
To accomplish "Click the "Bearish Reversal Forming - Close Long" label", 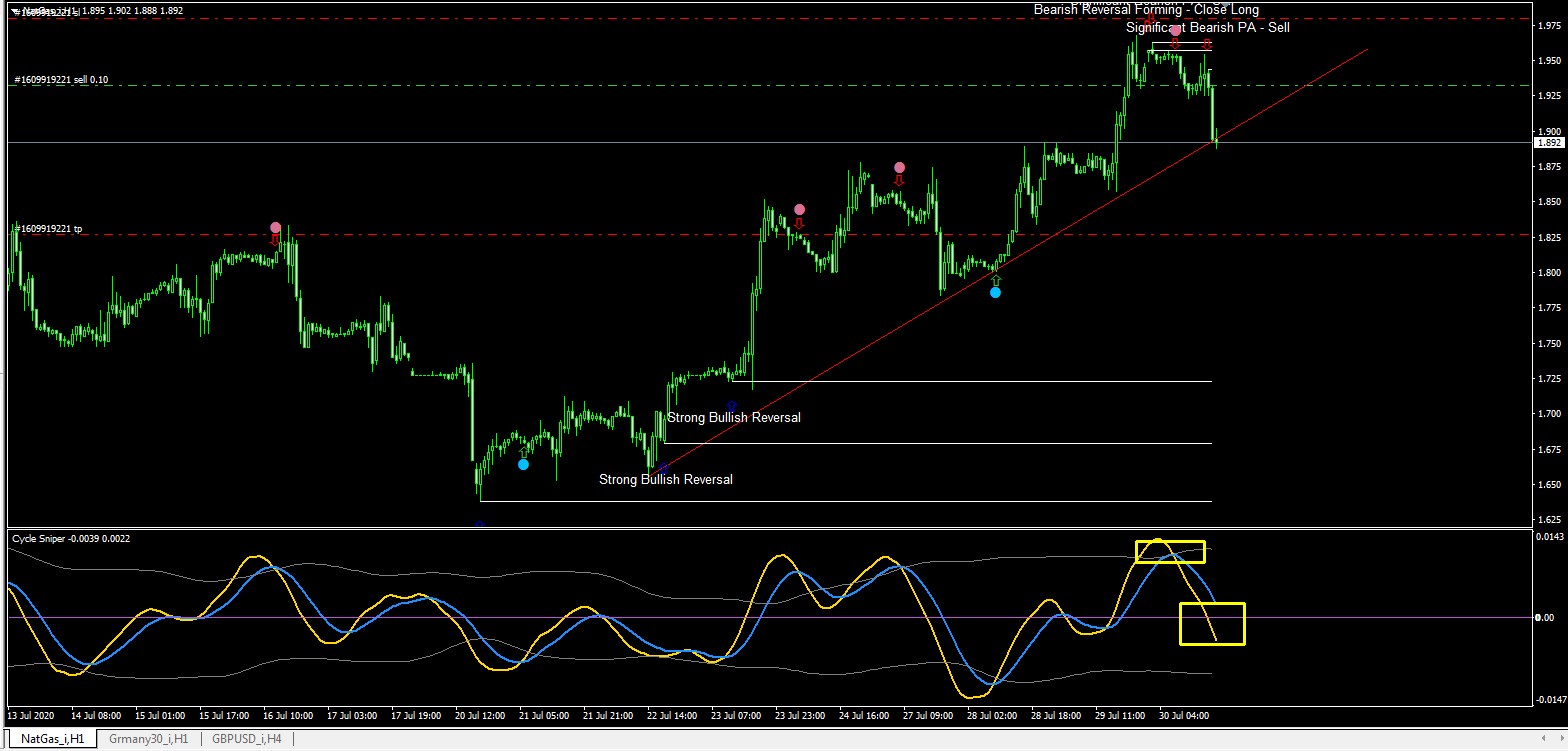I will [x=1146, y=10].
